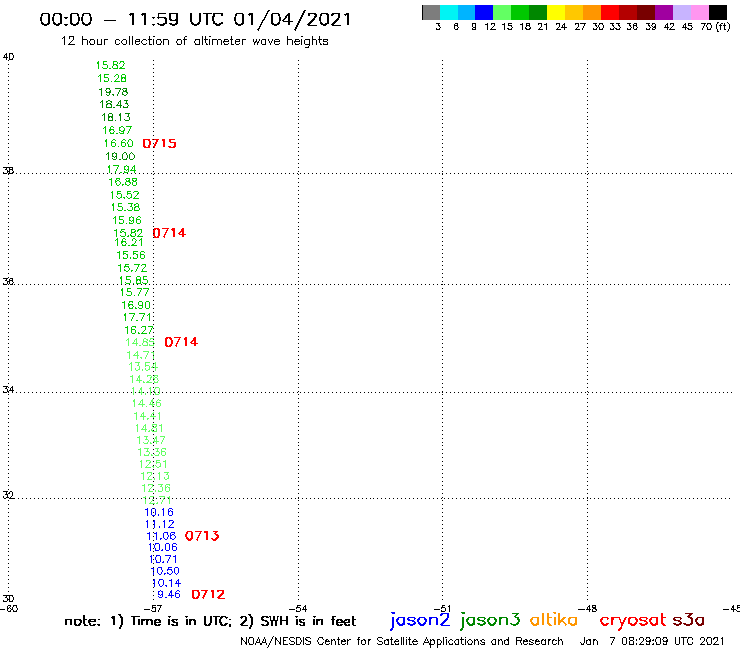Click the date range title at top
This screenshot has height=650, width=740.
[x=195, y=19]
